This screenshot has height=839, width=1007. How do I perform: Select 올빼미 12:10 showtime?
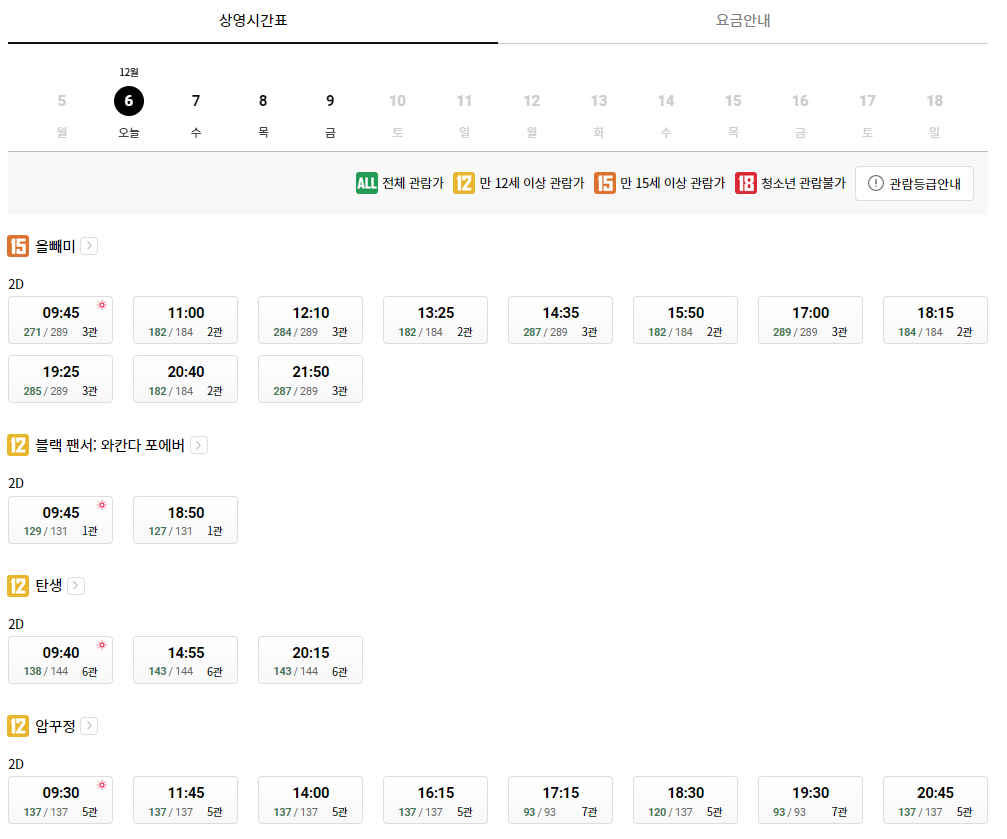[311, 320]
